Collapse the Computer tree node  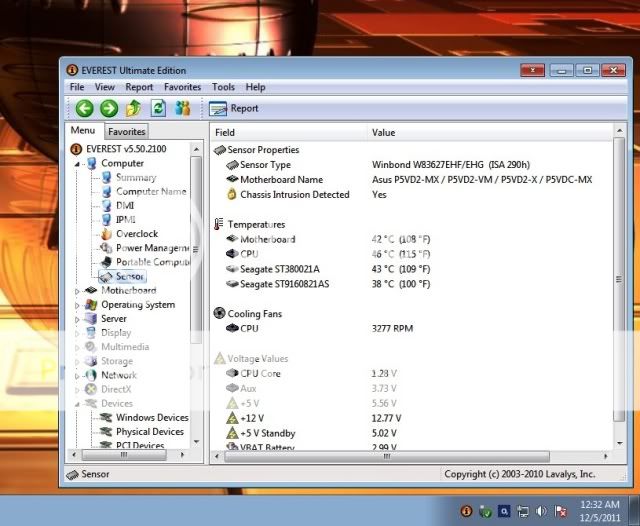77,164
